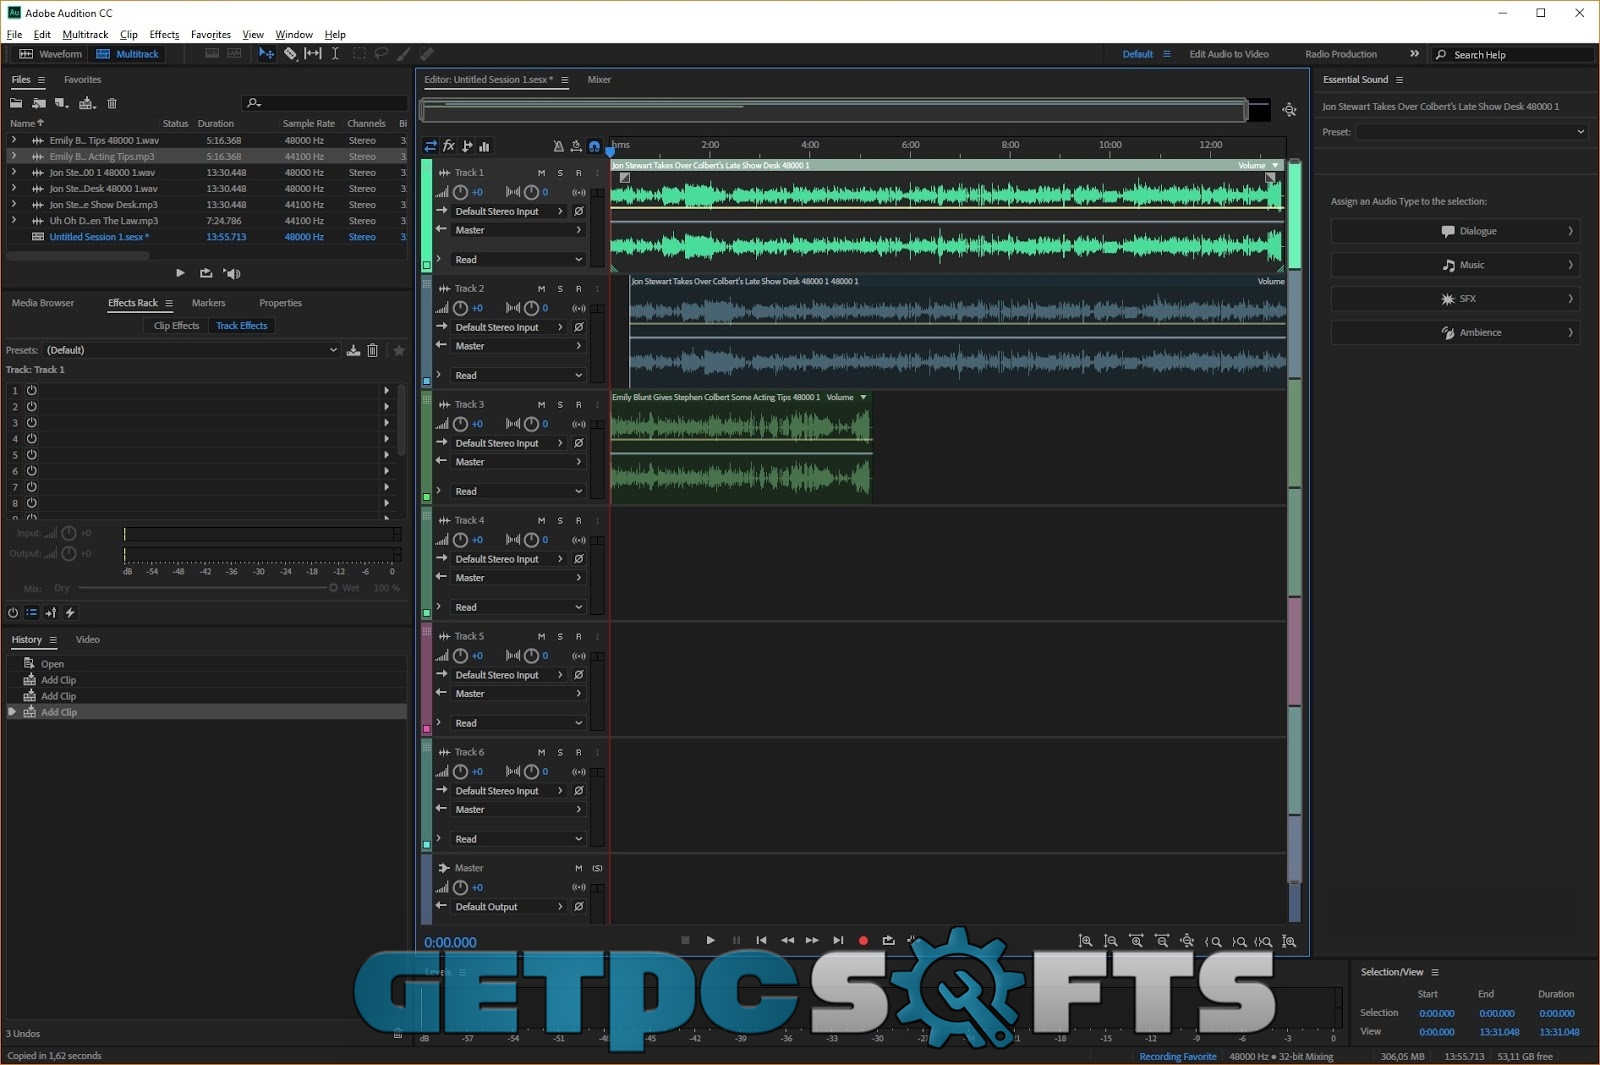Delete the effects rack preset with its trash icon

[x=373, y=350]
